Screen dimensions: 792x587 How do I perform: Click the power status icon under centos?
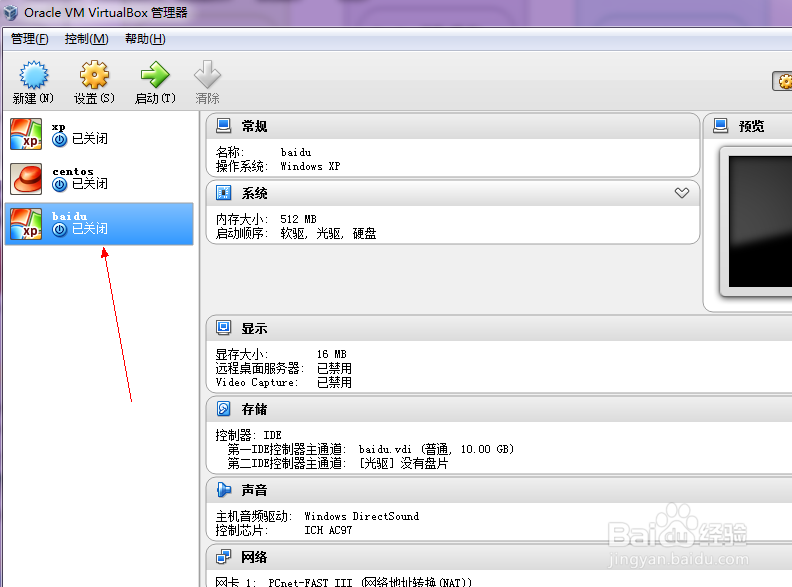(60, 185)
